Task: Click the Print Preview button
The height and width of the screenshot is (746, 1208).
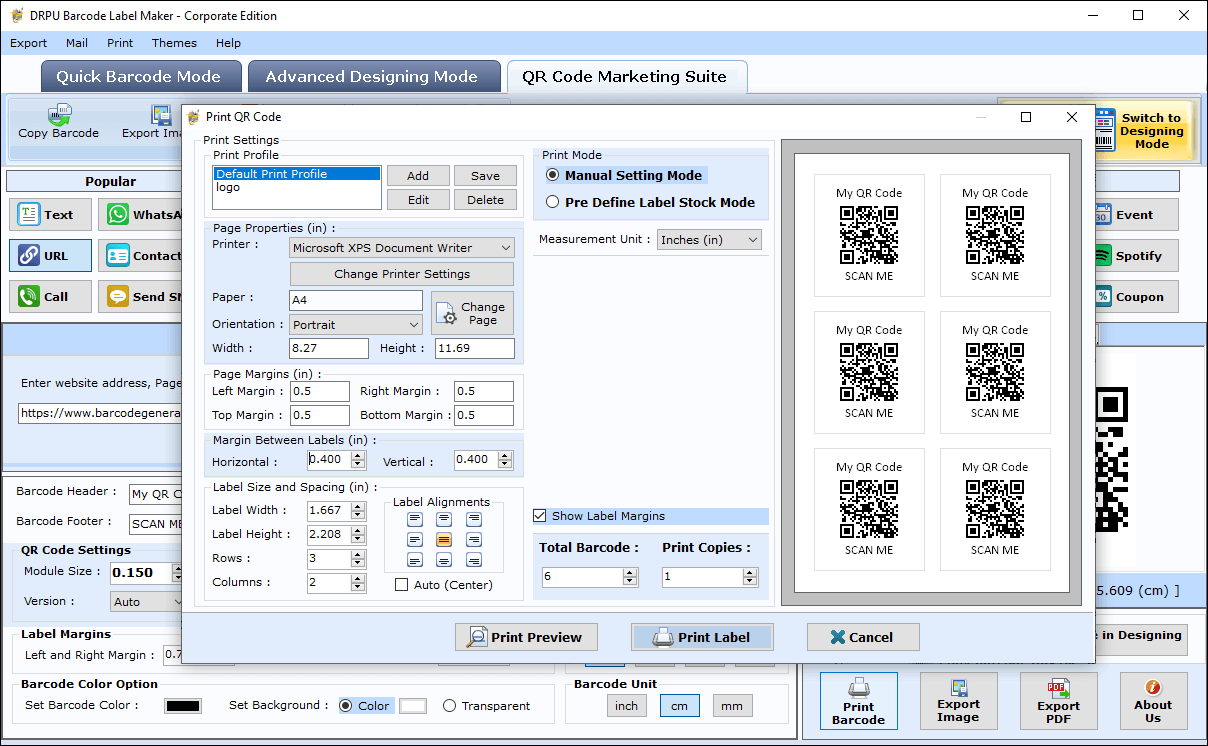Action: pos(526,637)
